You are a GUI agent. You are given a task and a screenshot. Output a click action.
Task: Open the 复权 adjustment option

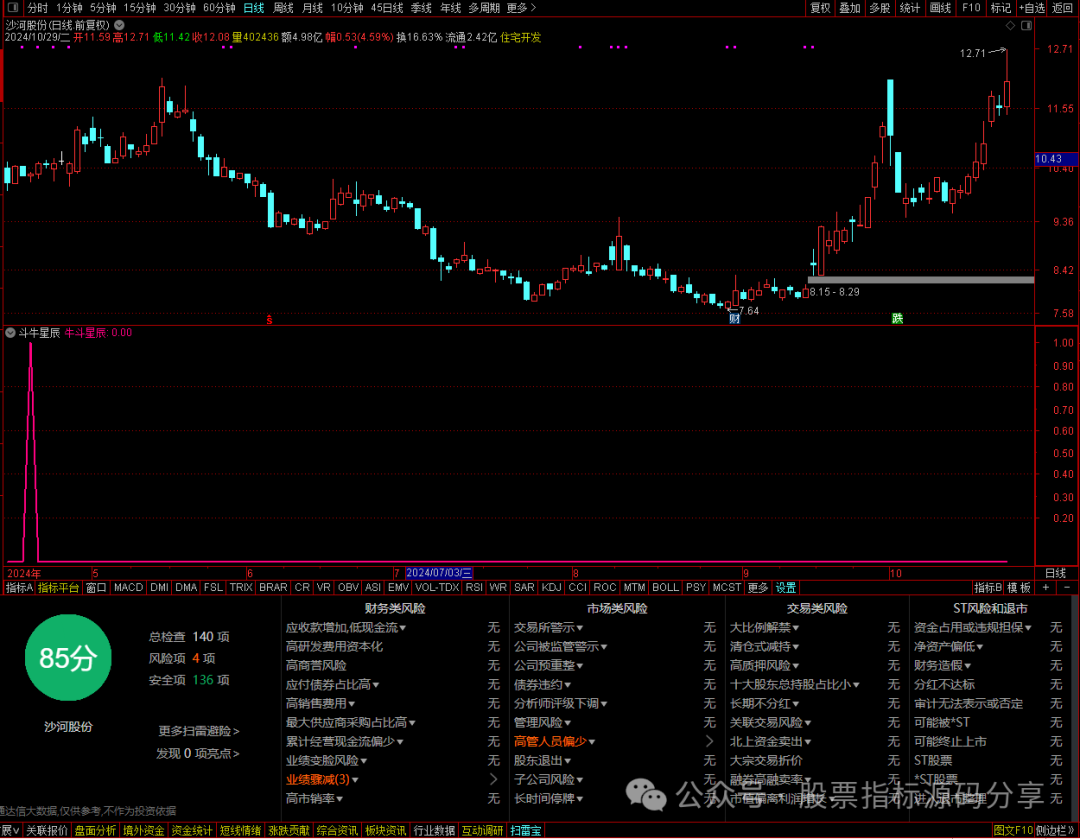pyautogui.click(x=820, y=8)
